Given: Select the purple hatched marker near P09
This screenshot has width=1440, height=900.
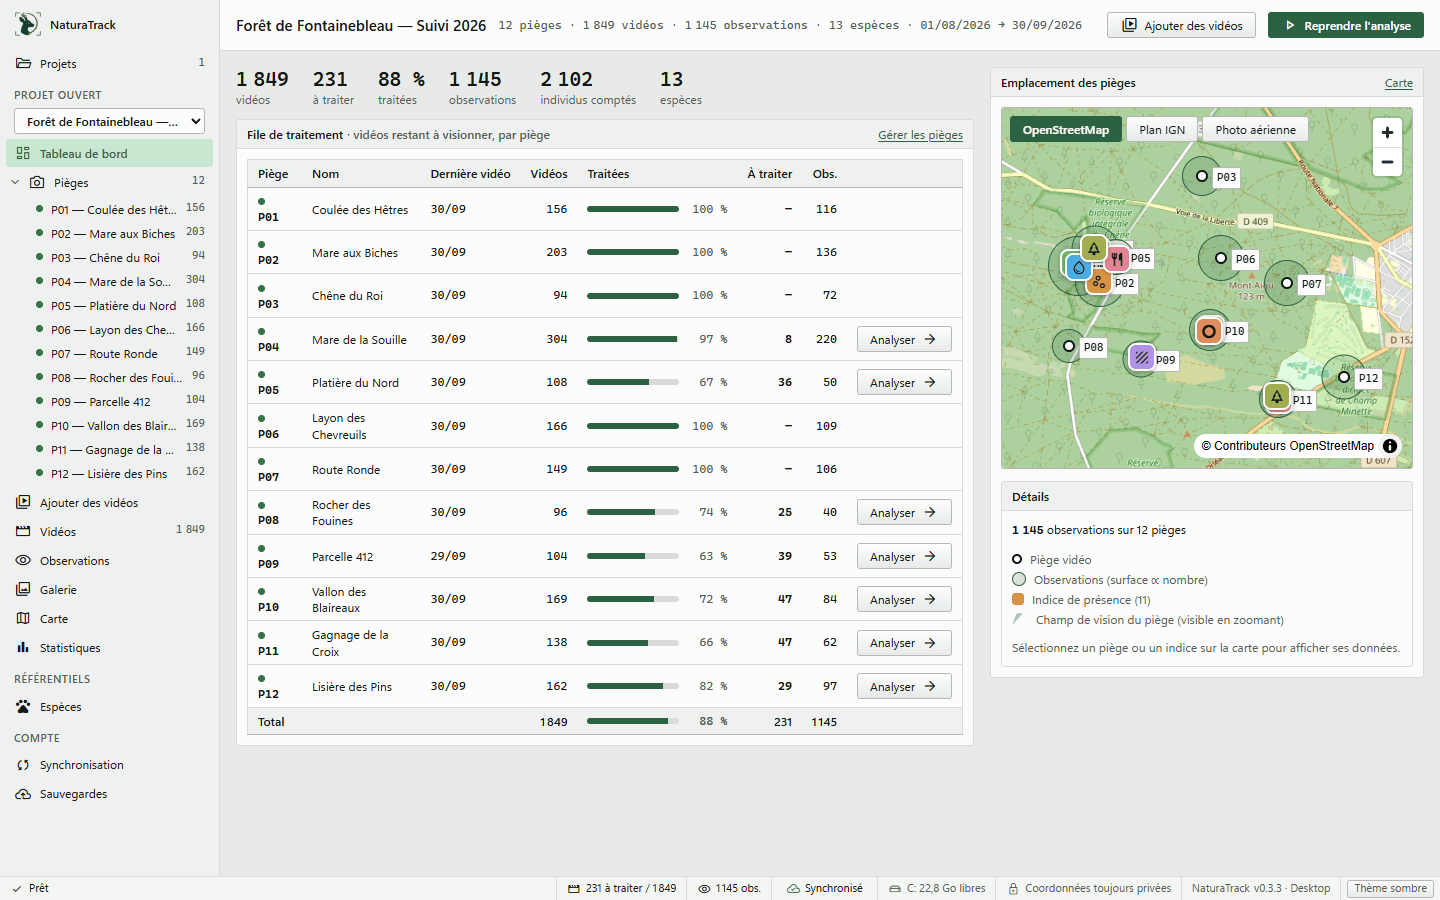Looking at the screenshot, I should pyautogui.click(x=1141, y=356).
